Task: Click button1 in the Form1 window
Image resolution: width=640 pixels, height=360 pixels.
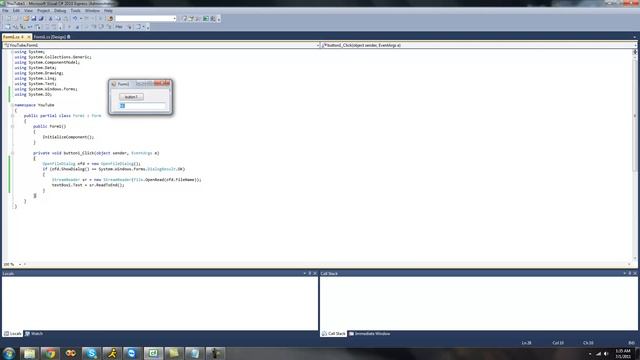Action: pyautogui.click(x=131, y=97)
